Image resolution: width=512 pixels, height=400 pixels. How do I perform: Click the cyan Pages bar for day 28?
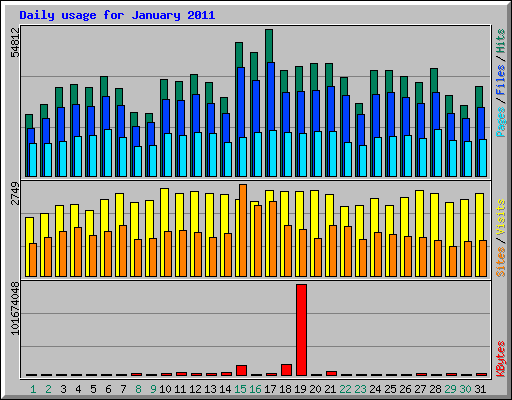[438, 153]
